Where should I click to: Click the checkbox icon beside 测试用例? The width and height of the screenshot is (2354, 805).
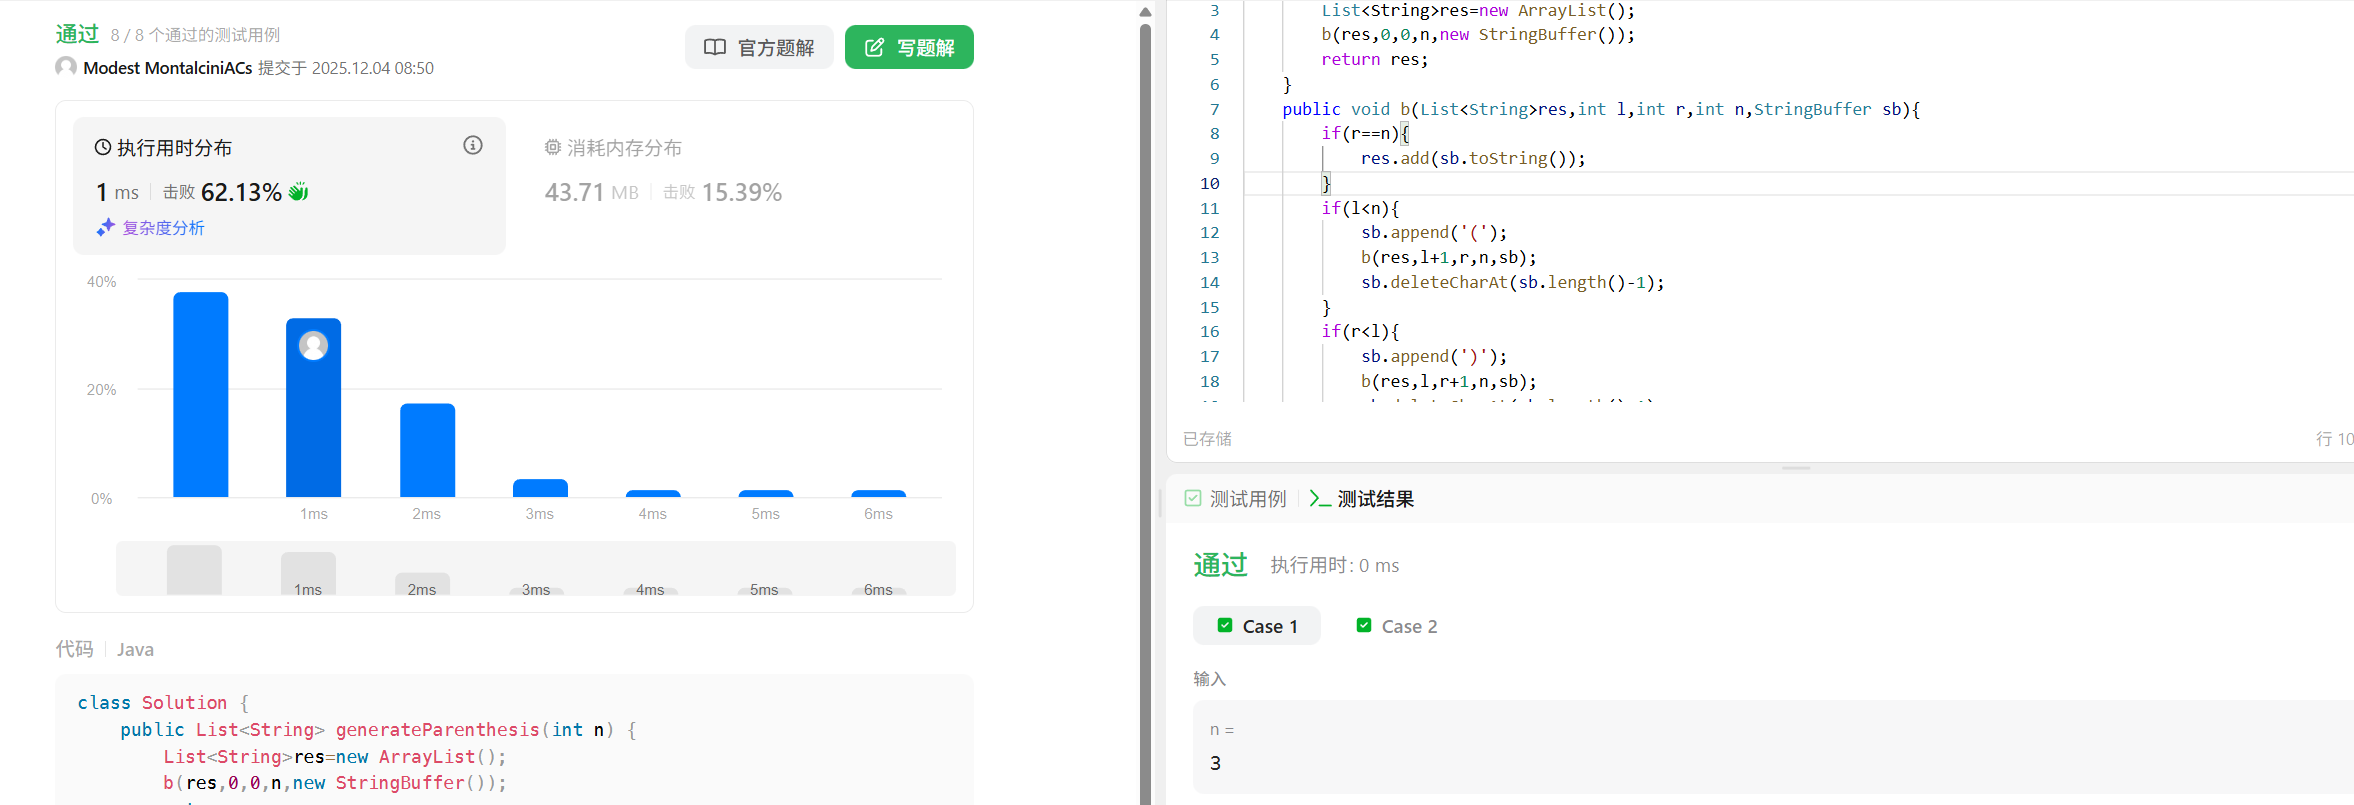[1193, 498]
